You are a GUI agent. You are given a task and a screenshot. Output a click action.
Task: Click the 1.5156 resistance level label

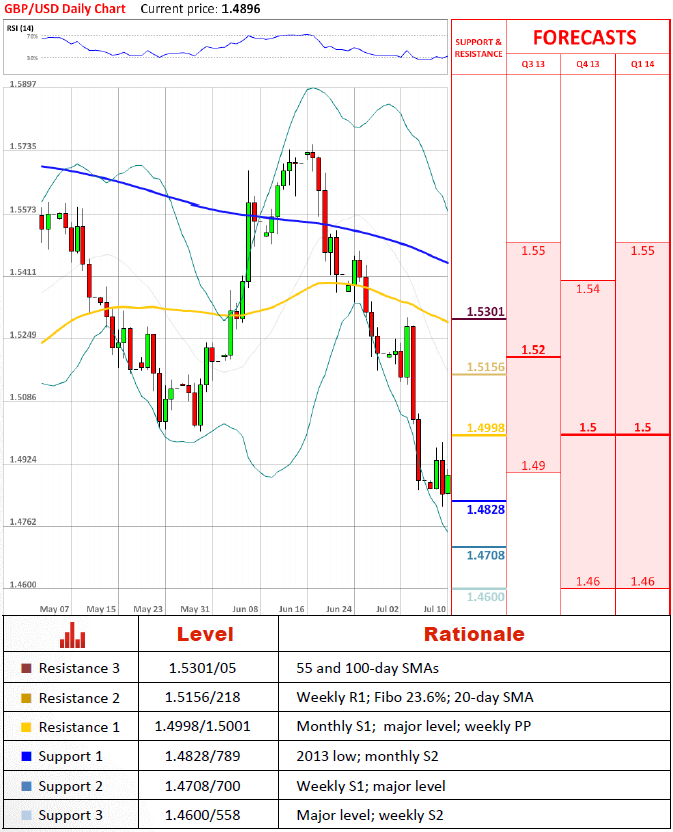(x=485, y=367)
